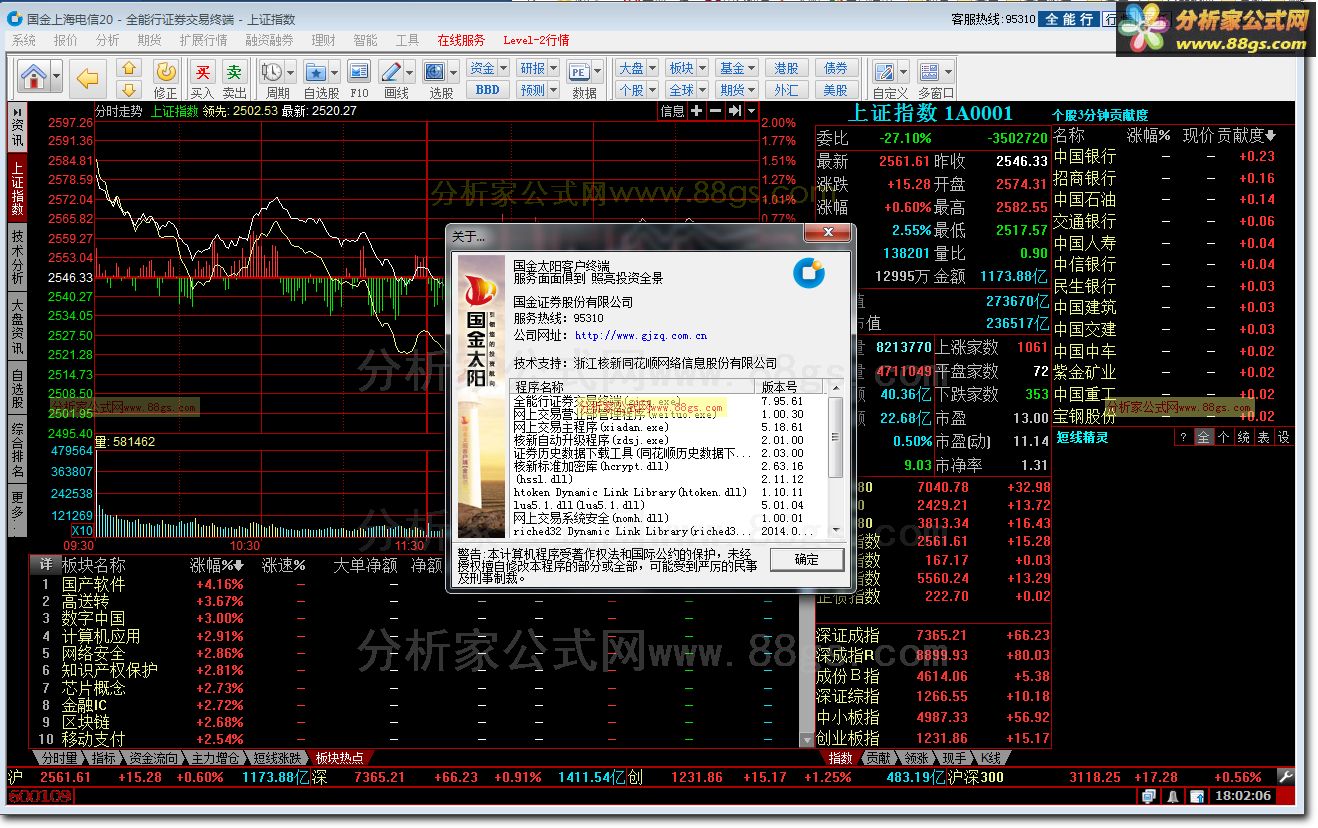
Task: Open the F10 company info icon
Action: [x=359, y=72]
